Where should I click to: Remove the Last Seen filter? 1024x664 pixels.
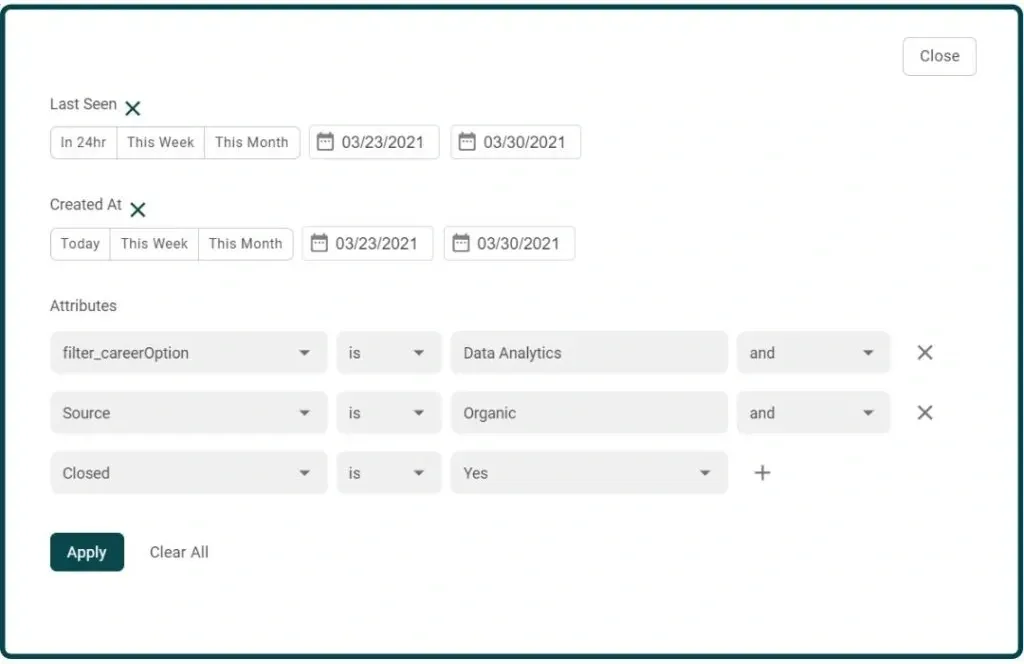pyautogui.click(x=133, y=108)
